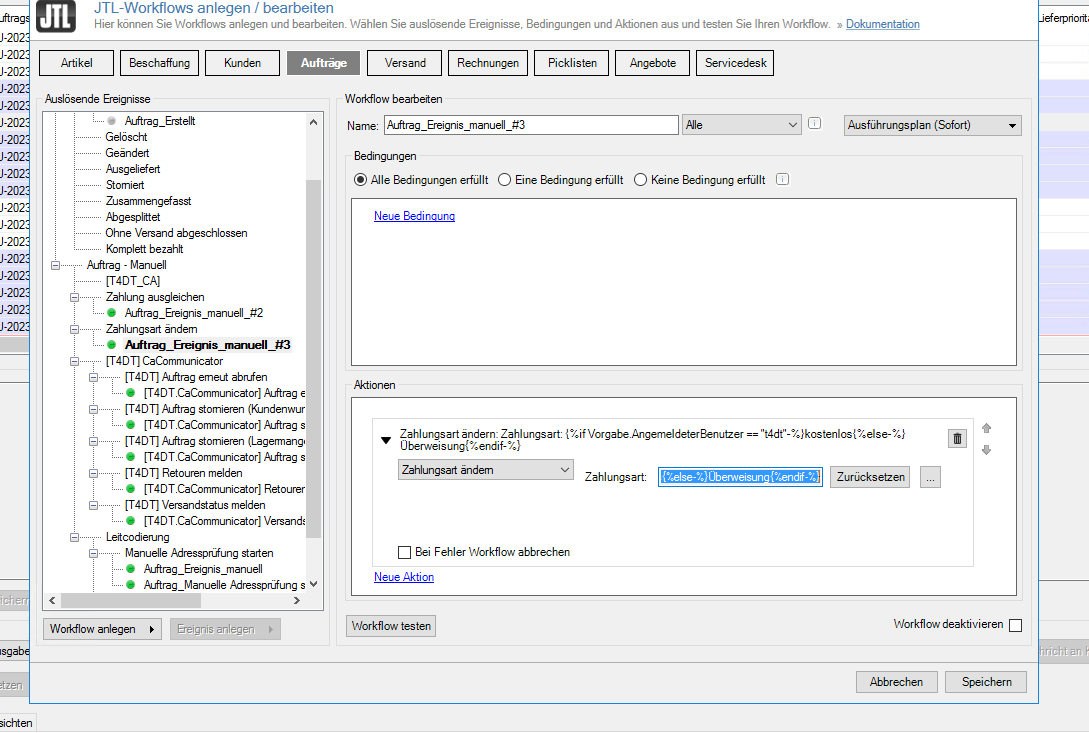
Task: Click the Neue Bedingung link
Action: point(415,216)
